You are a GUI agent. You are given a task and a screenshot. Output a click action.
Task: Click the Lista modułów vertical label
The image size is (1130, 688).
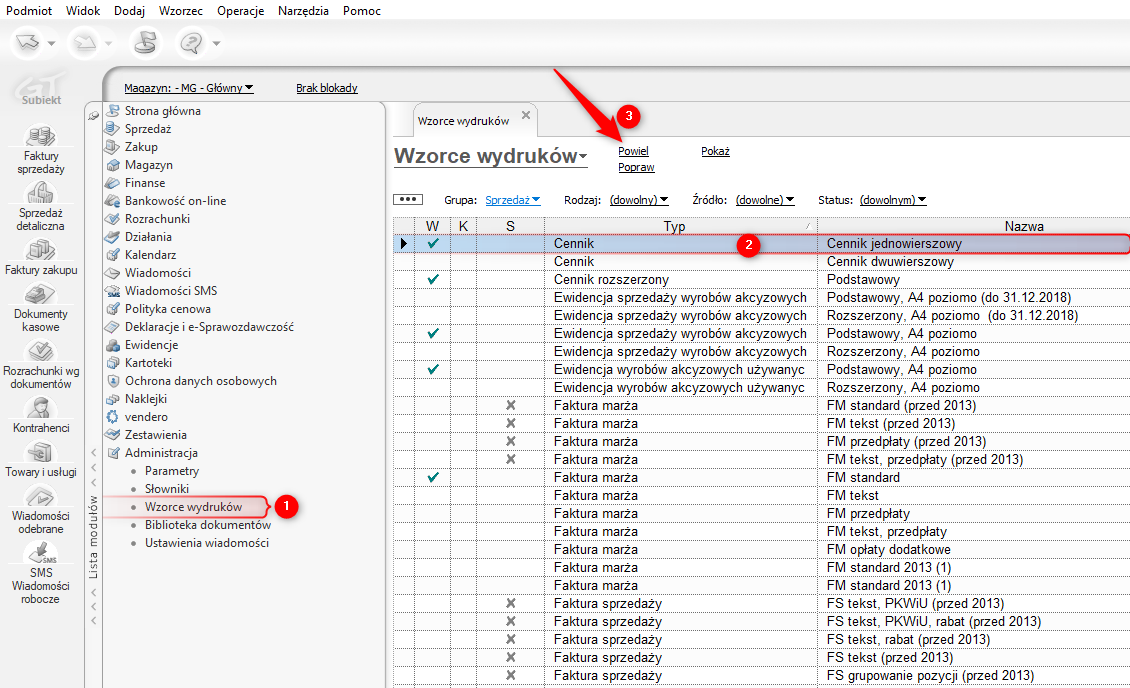tap(93, 537)
